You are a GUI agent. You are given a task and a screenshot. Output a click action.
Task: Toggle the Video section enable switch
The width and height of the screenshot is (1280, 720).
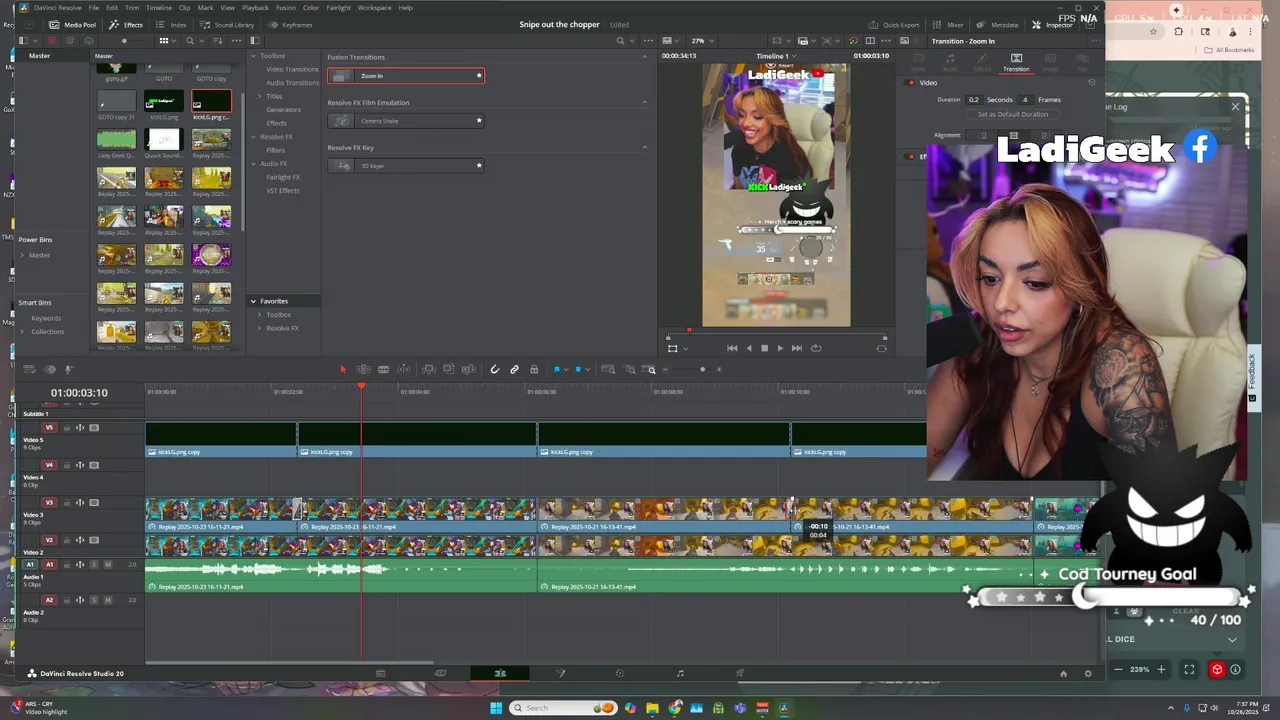click(910, 83)
